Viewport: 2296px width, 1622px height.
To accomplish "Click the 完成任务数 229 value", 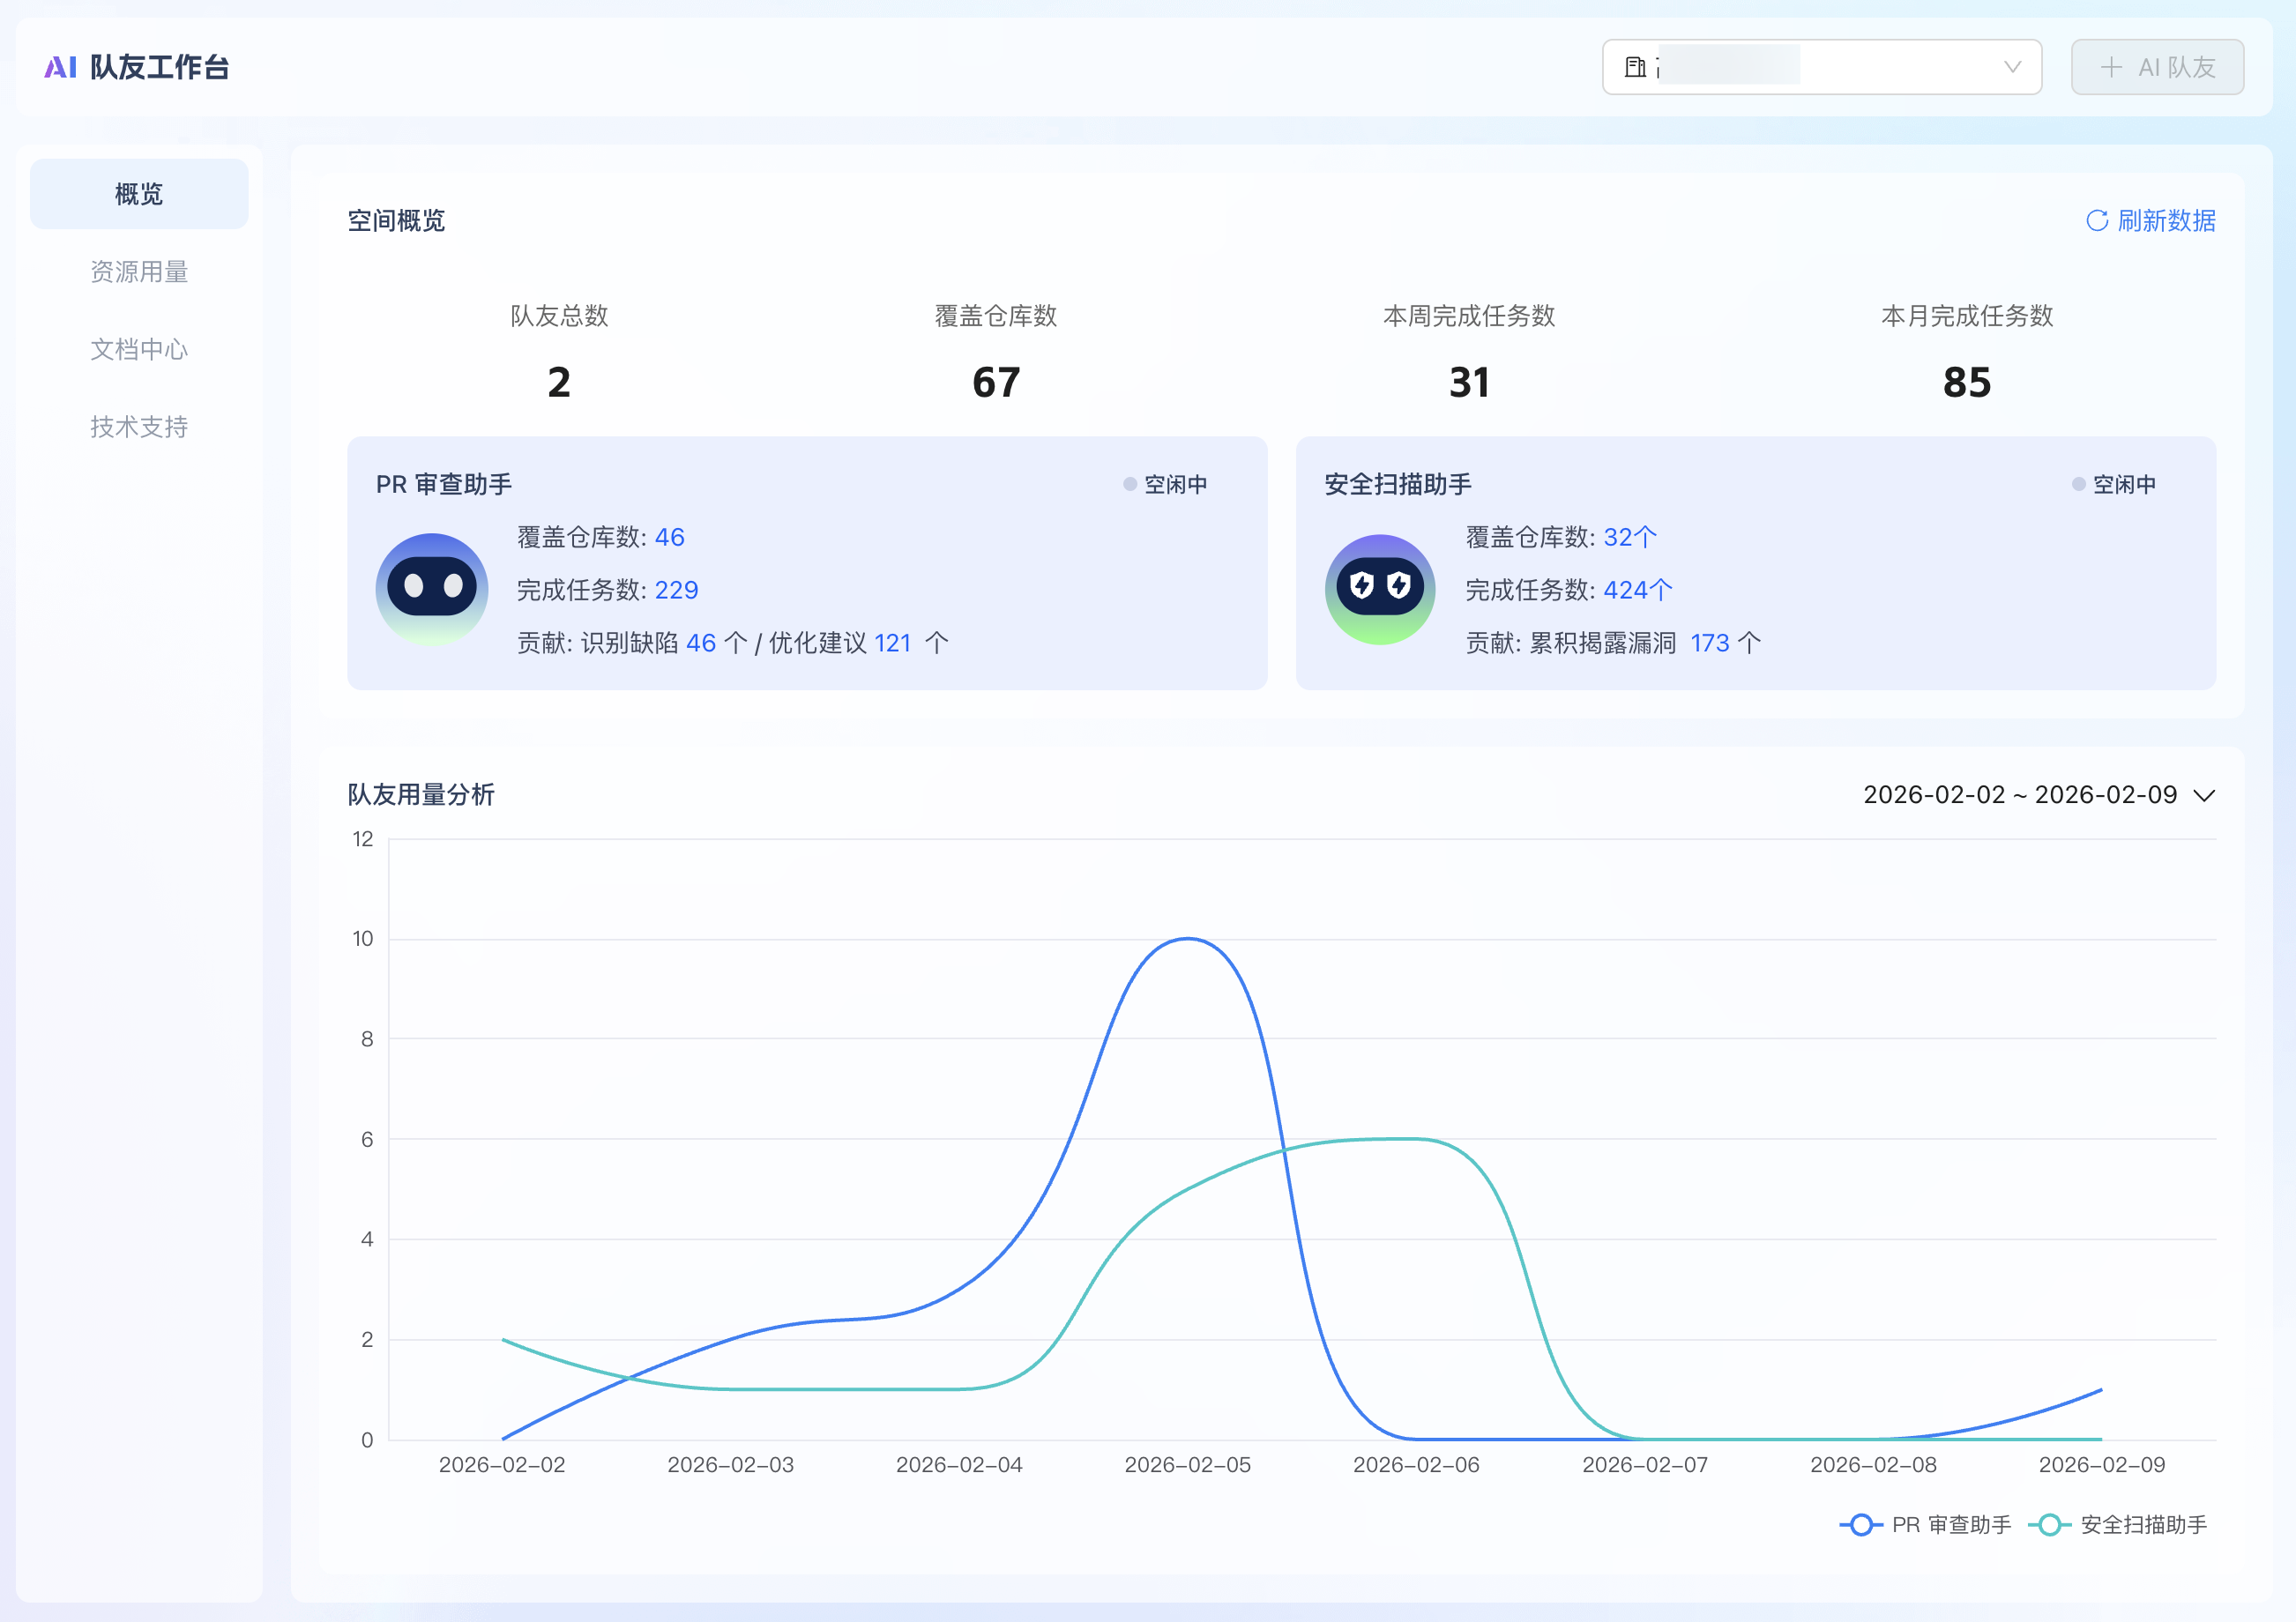I will (676, 590).
